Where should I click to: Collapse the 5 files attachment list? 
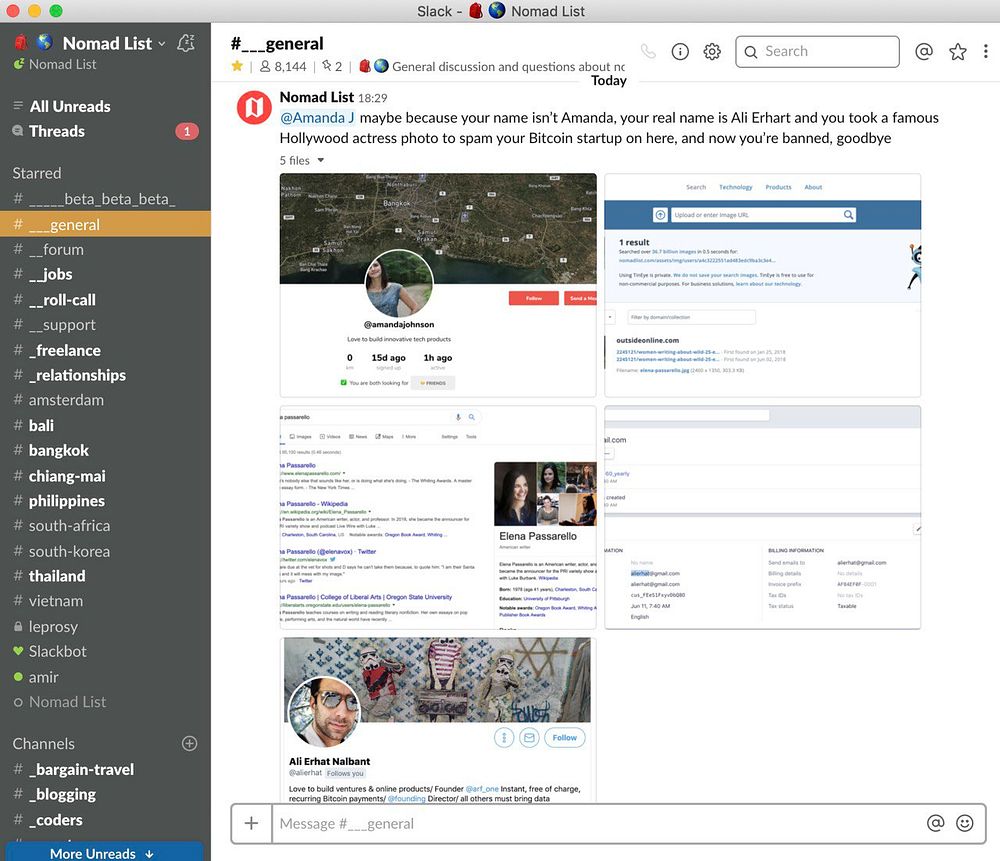tap(302, 161)
